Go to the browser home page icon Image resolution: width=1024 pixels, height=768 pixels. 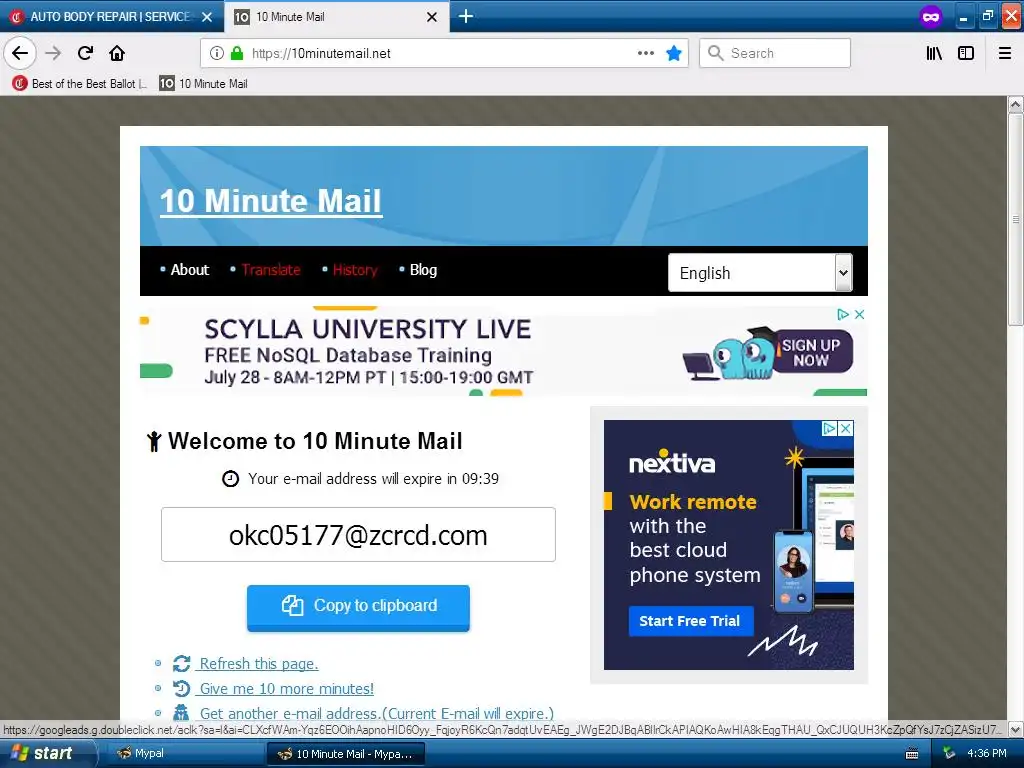point(117,53)
